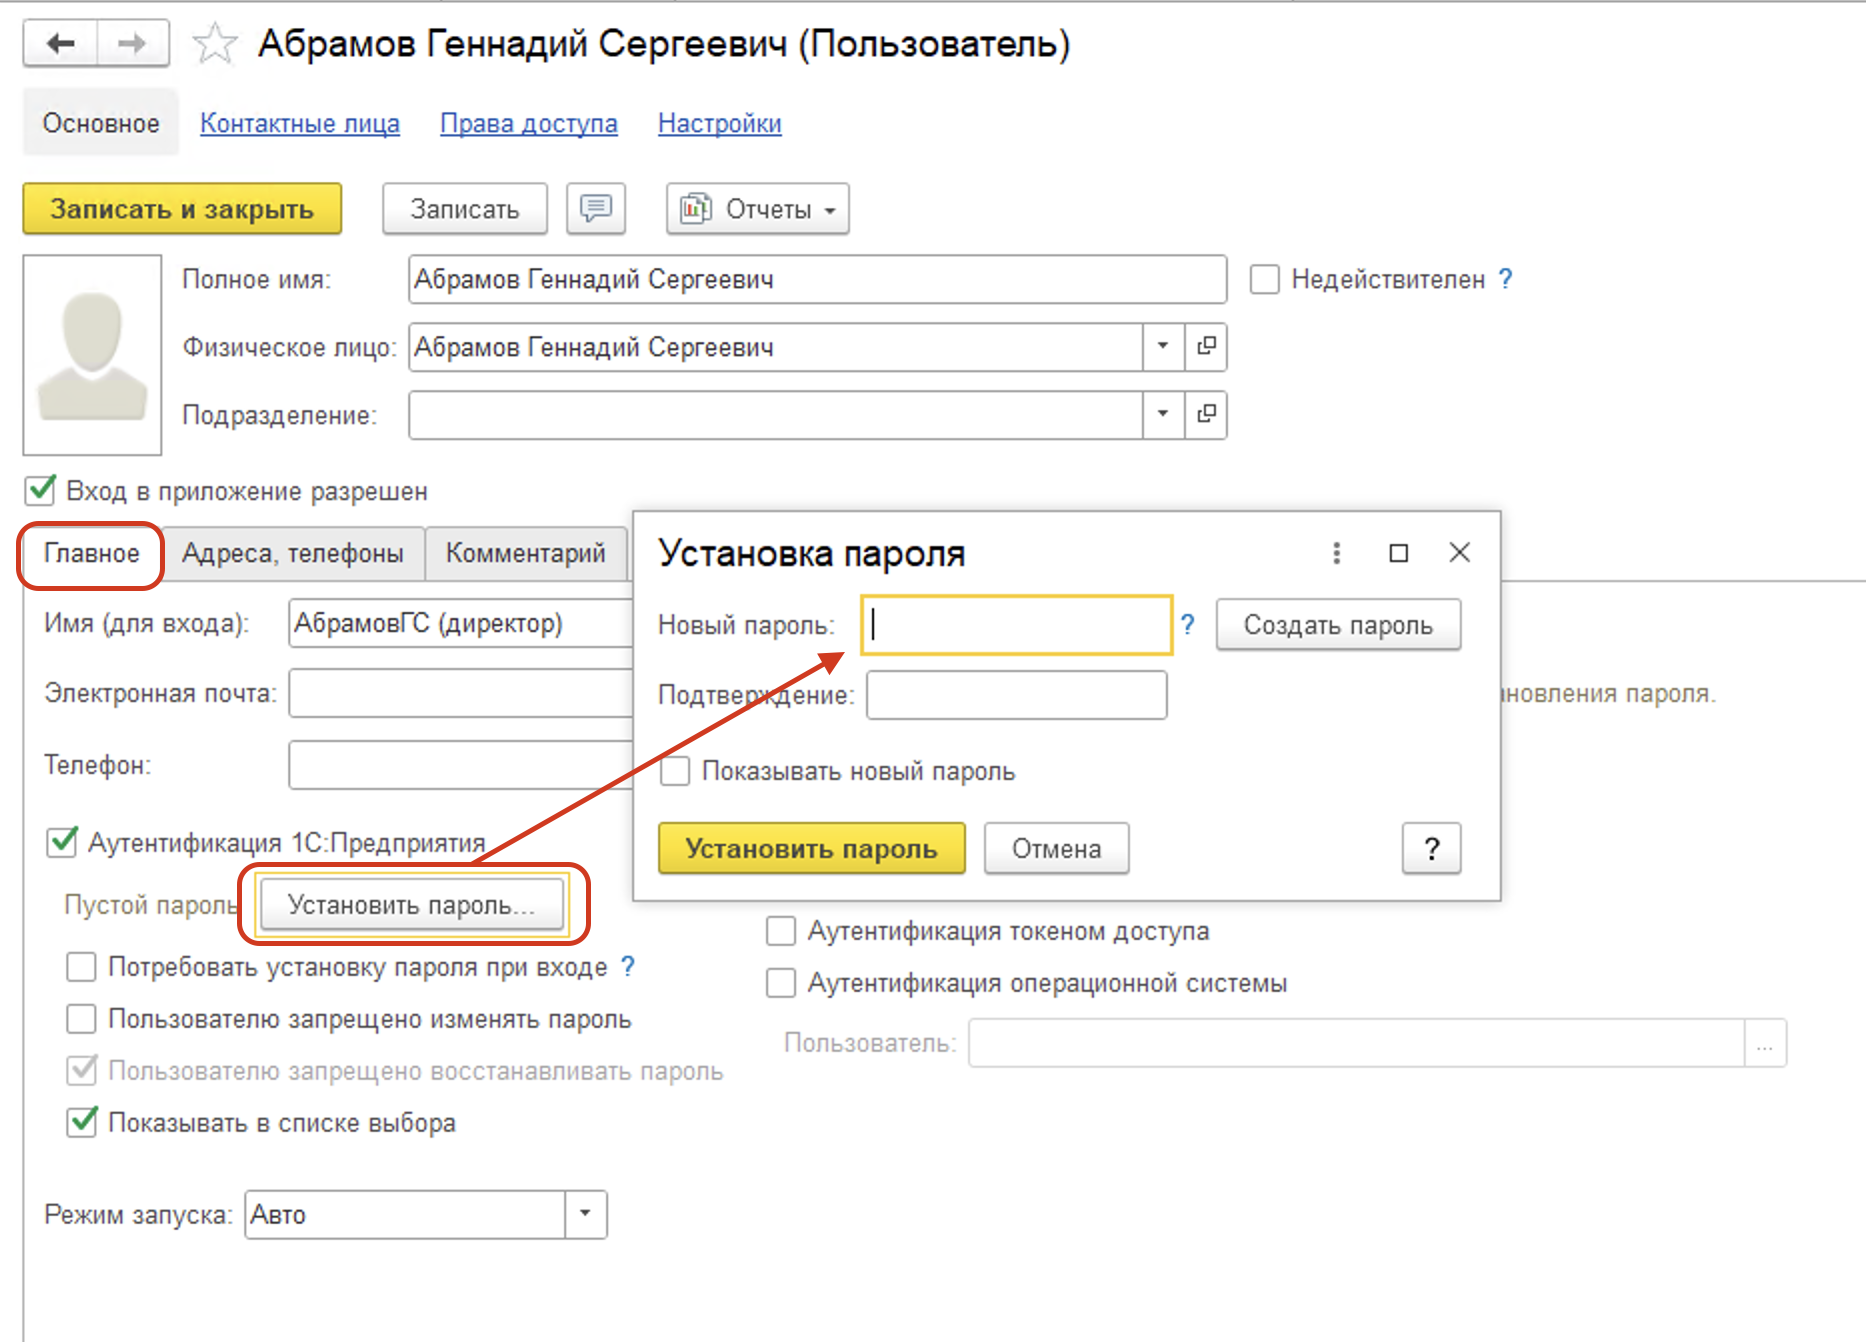Expand the Физическое лицо dropdown
Viewport: 1866px width, 1342px height.
[1161, 347]
